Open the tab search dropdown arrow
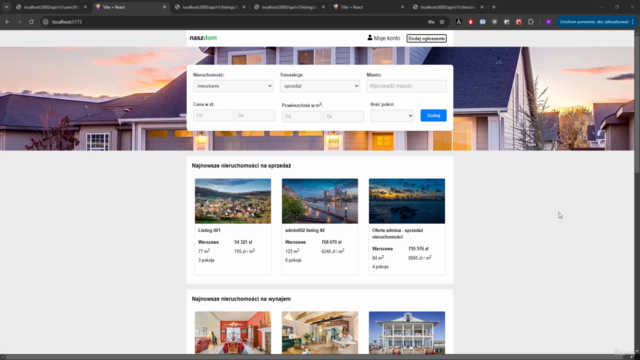Image resolution: width=640 pixels, height=360 pixels. [7, 7]
